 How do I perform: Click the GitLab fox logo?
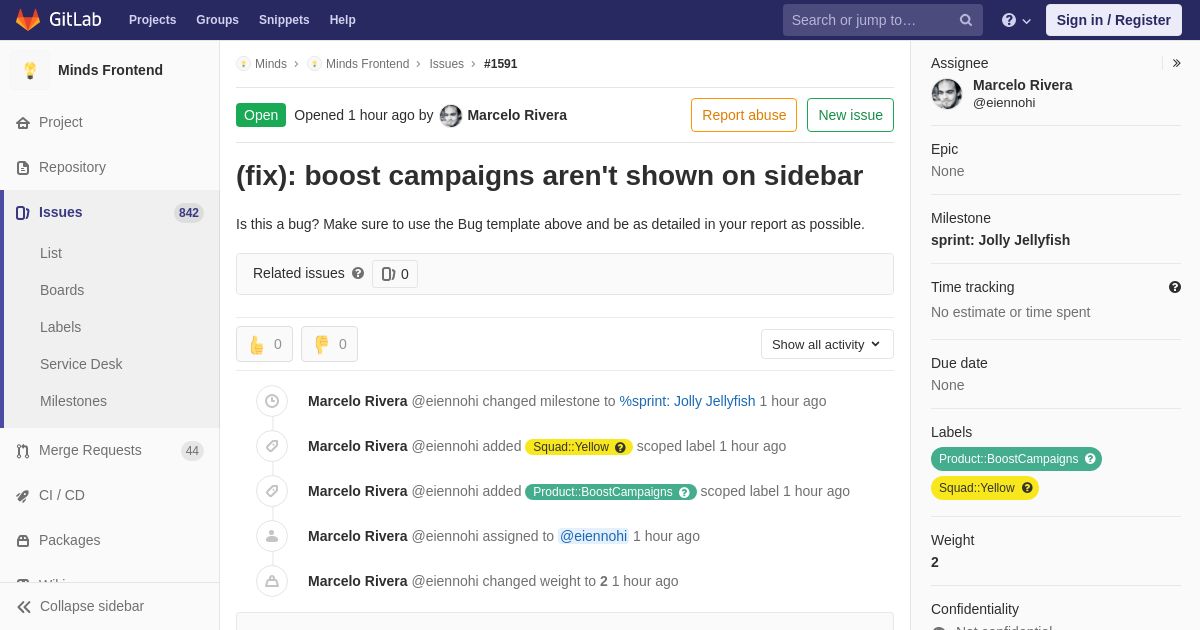[28, 20]
